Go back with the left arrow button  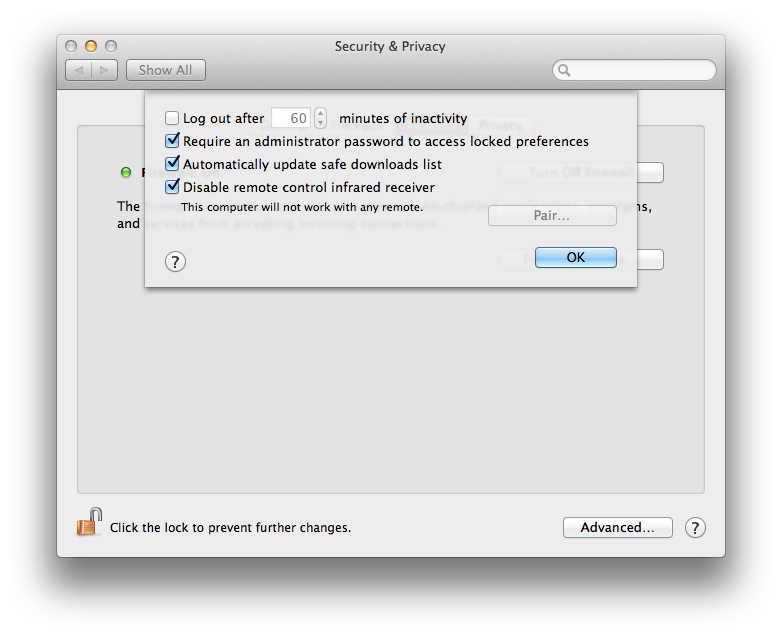(78, 70)
